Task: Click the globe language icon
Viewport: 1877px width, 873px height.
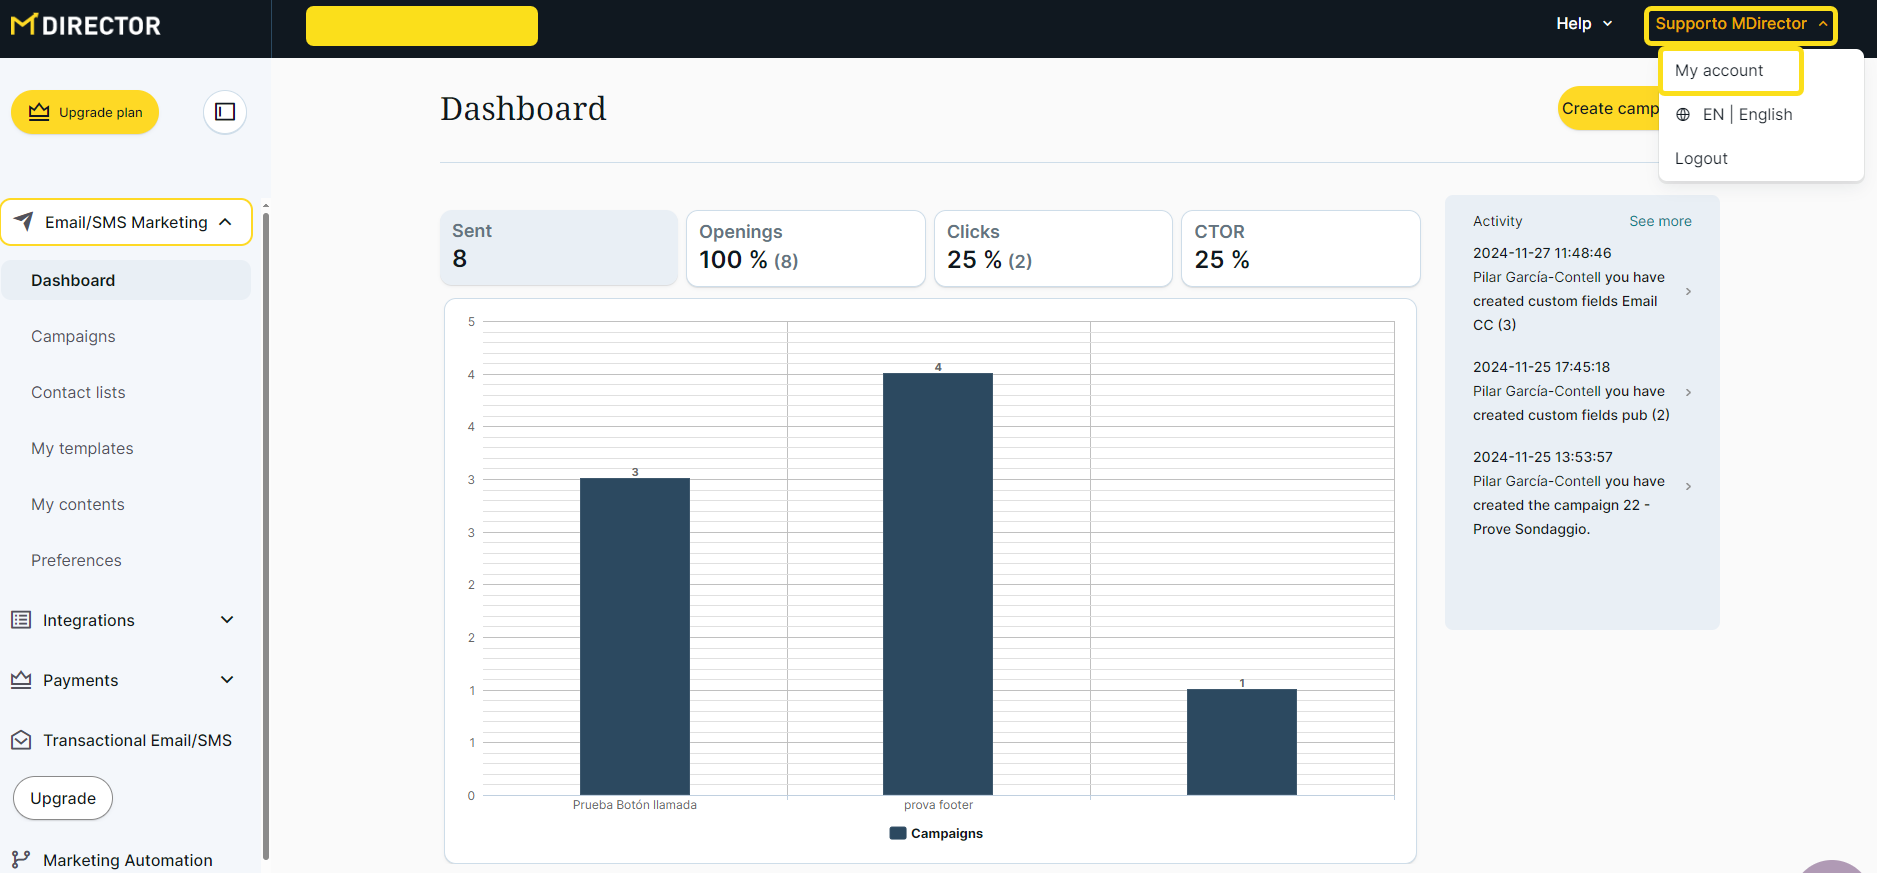Action: (1683, 115)
